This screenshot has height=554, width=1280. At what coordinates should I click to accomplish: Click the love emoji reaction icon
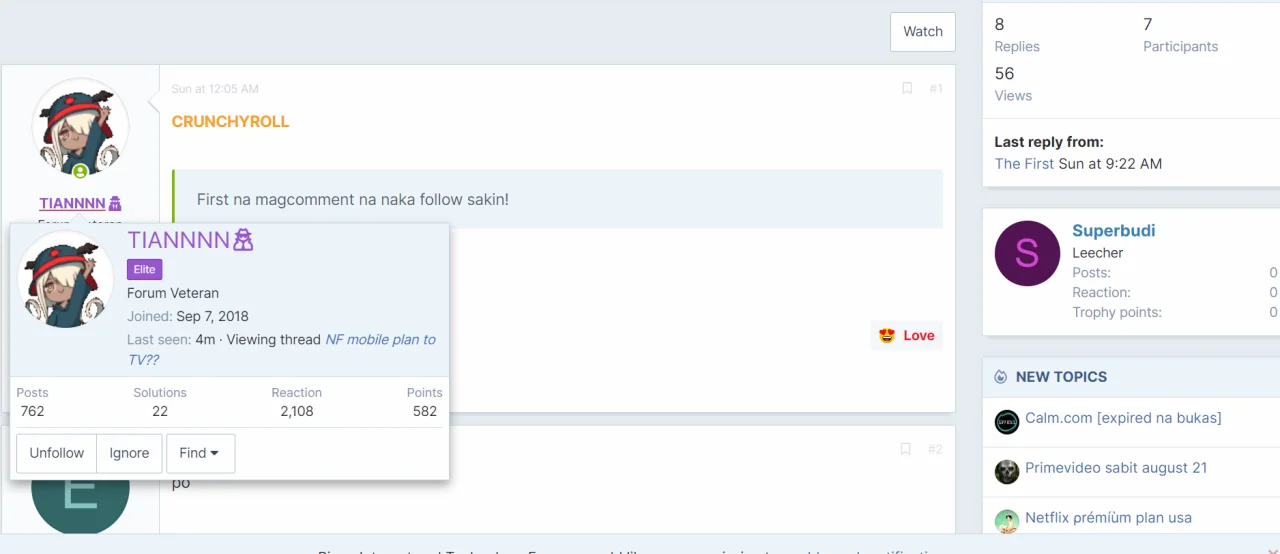click(x=887, y=335)
